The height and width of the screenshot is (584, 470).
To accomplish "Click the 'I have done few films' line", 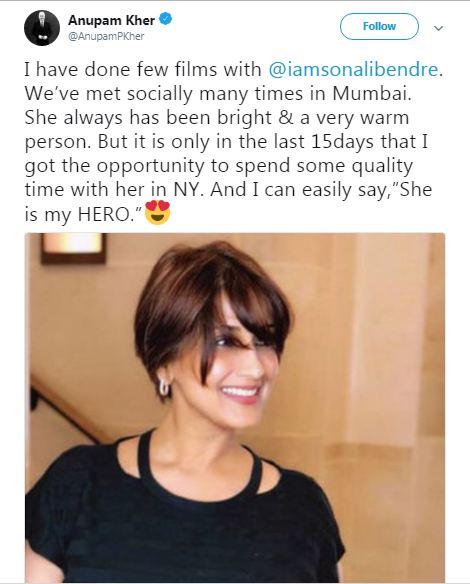I will 143,70.
